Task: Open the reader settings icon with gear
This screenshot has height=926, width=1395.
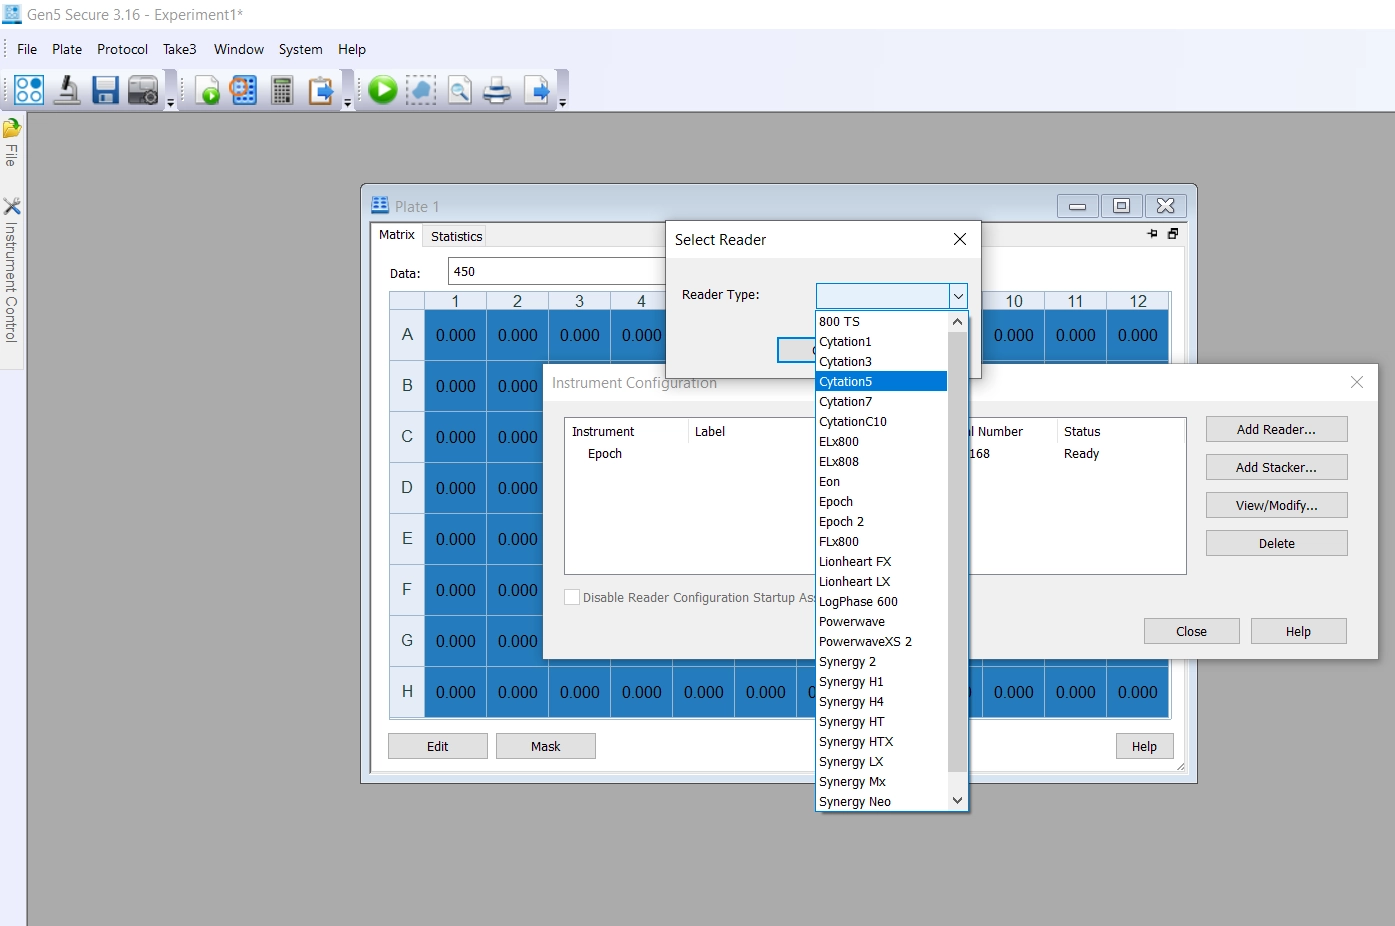Action: point(143,90)
